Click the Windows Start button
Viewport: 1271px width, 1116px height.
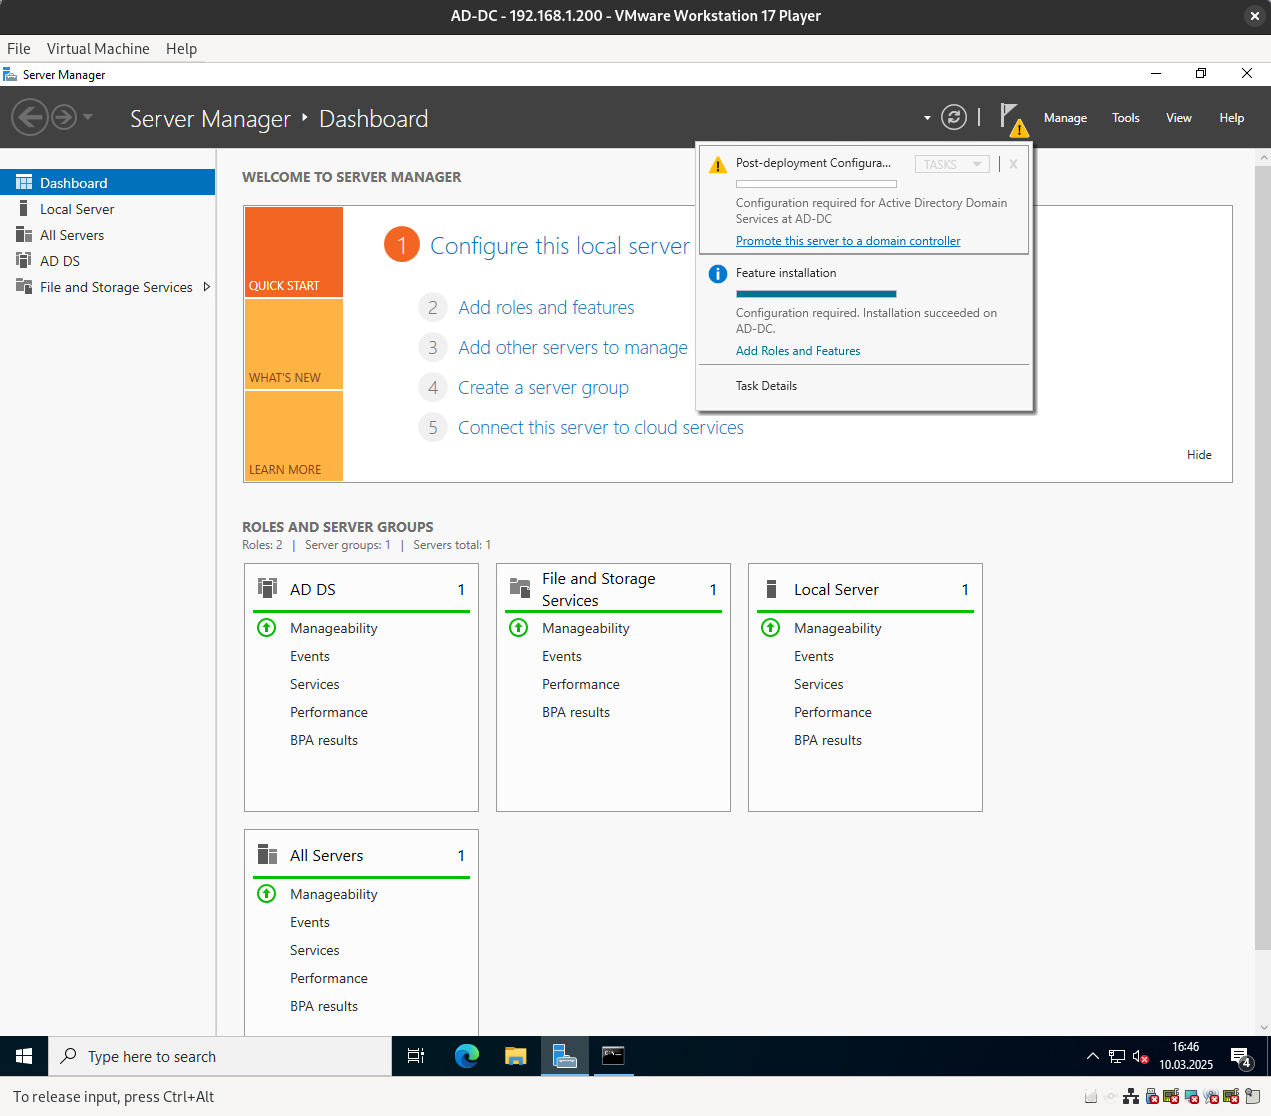coord(24,1056)
